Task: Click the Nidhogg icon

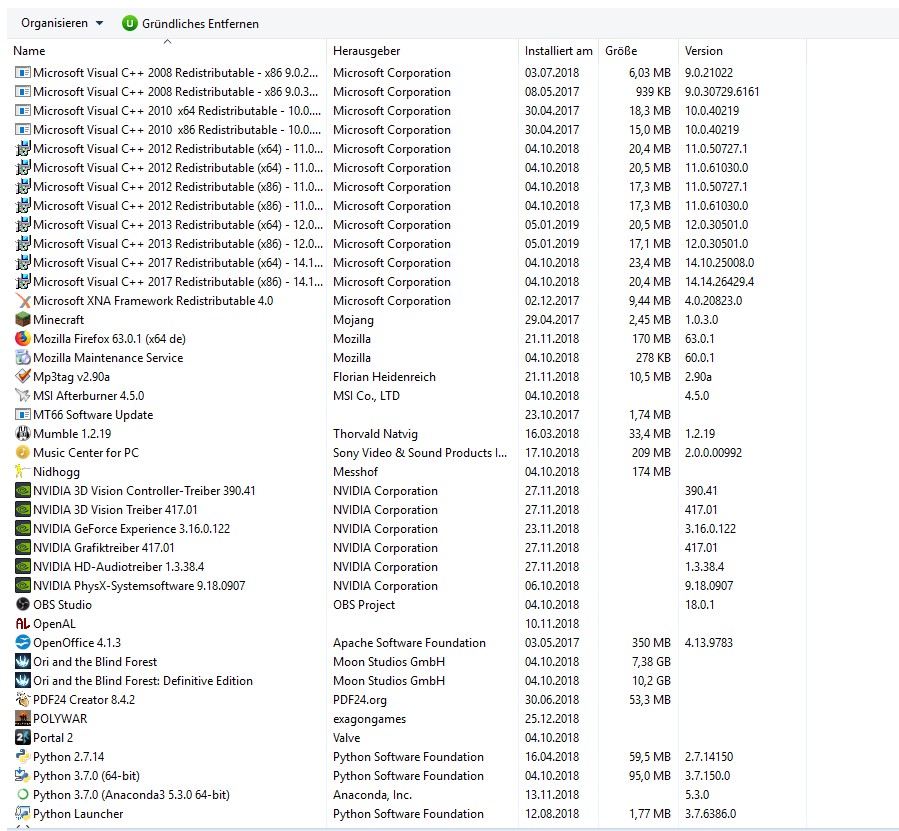Action: point(22,471)
